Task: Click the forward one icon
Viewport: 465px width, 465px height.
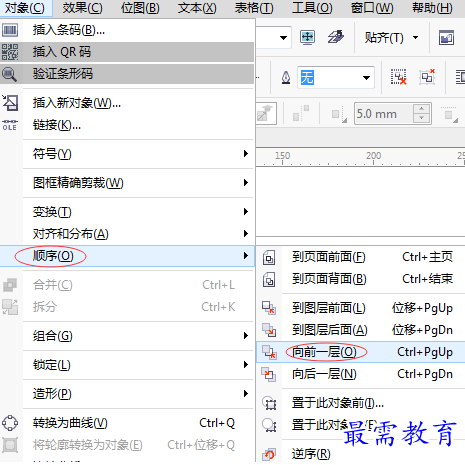Action: coord(269,352)
